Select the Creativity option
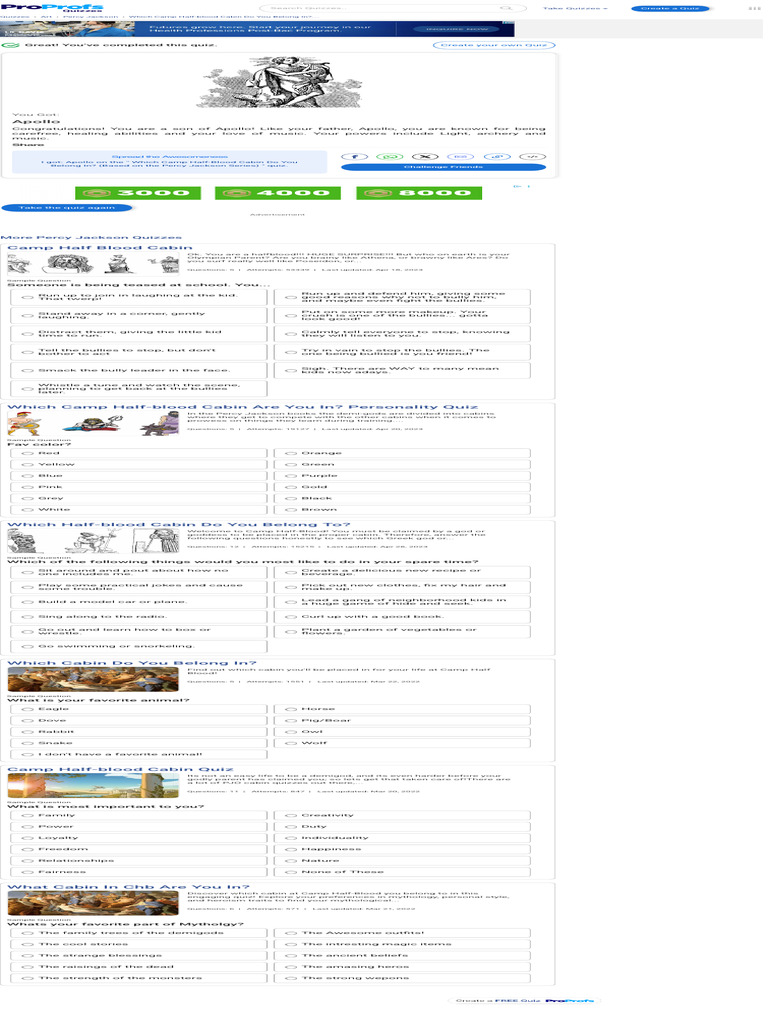 (x=402, y=816)
